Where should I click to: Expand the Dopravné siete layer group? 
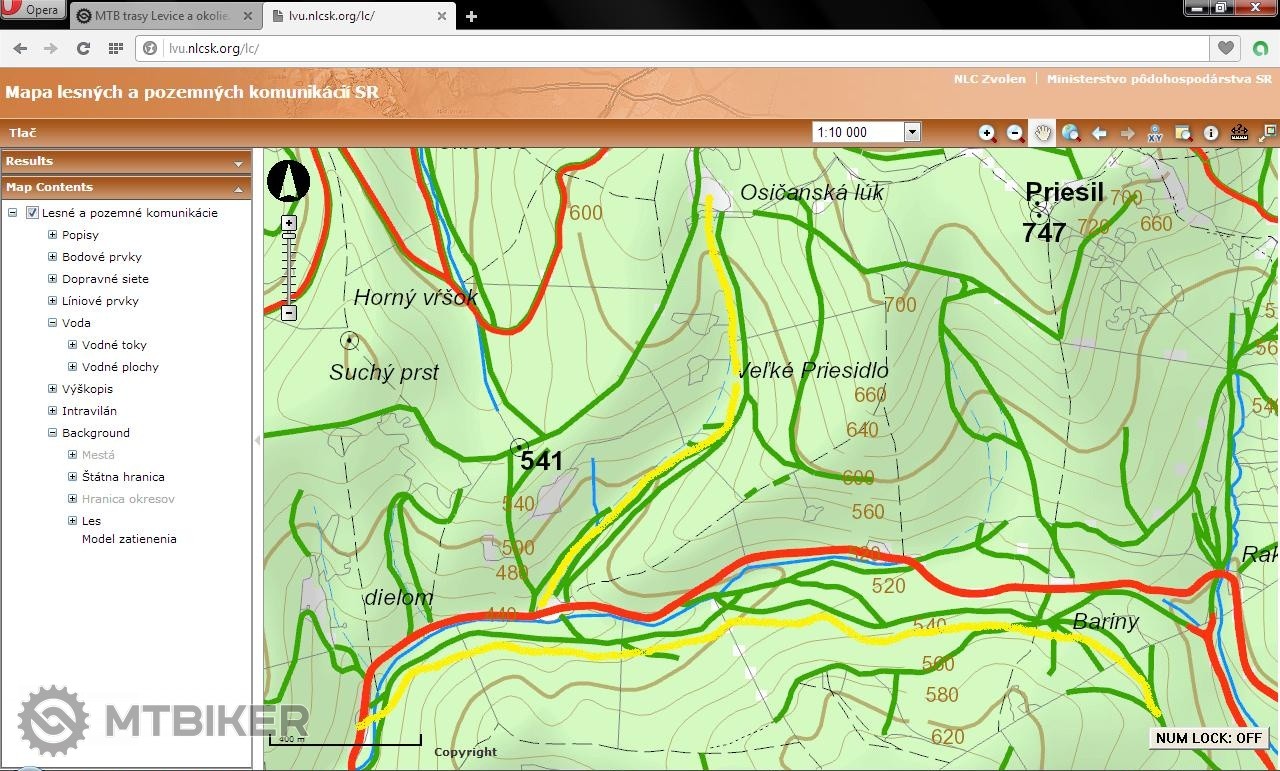[x=53, y=279]
